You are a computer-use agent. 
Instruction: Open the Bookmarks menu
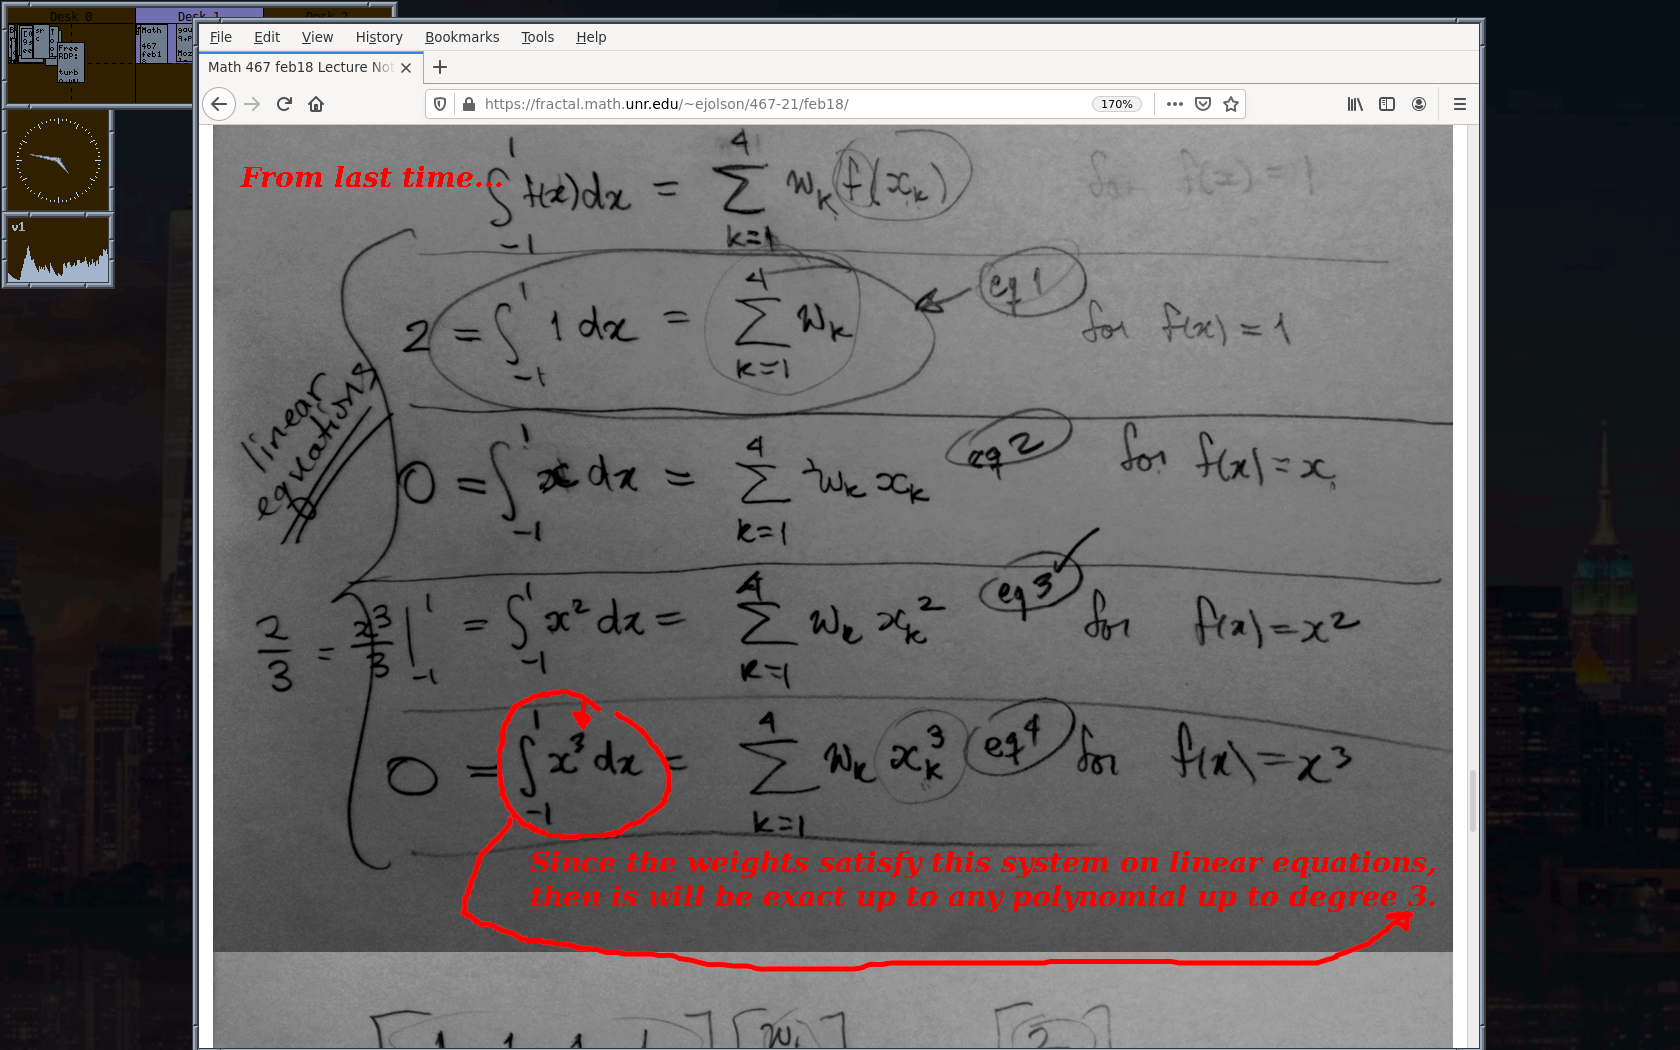461,37
